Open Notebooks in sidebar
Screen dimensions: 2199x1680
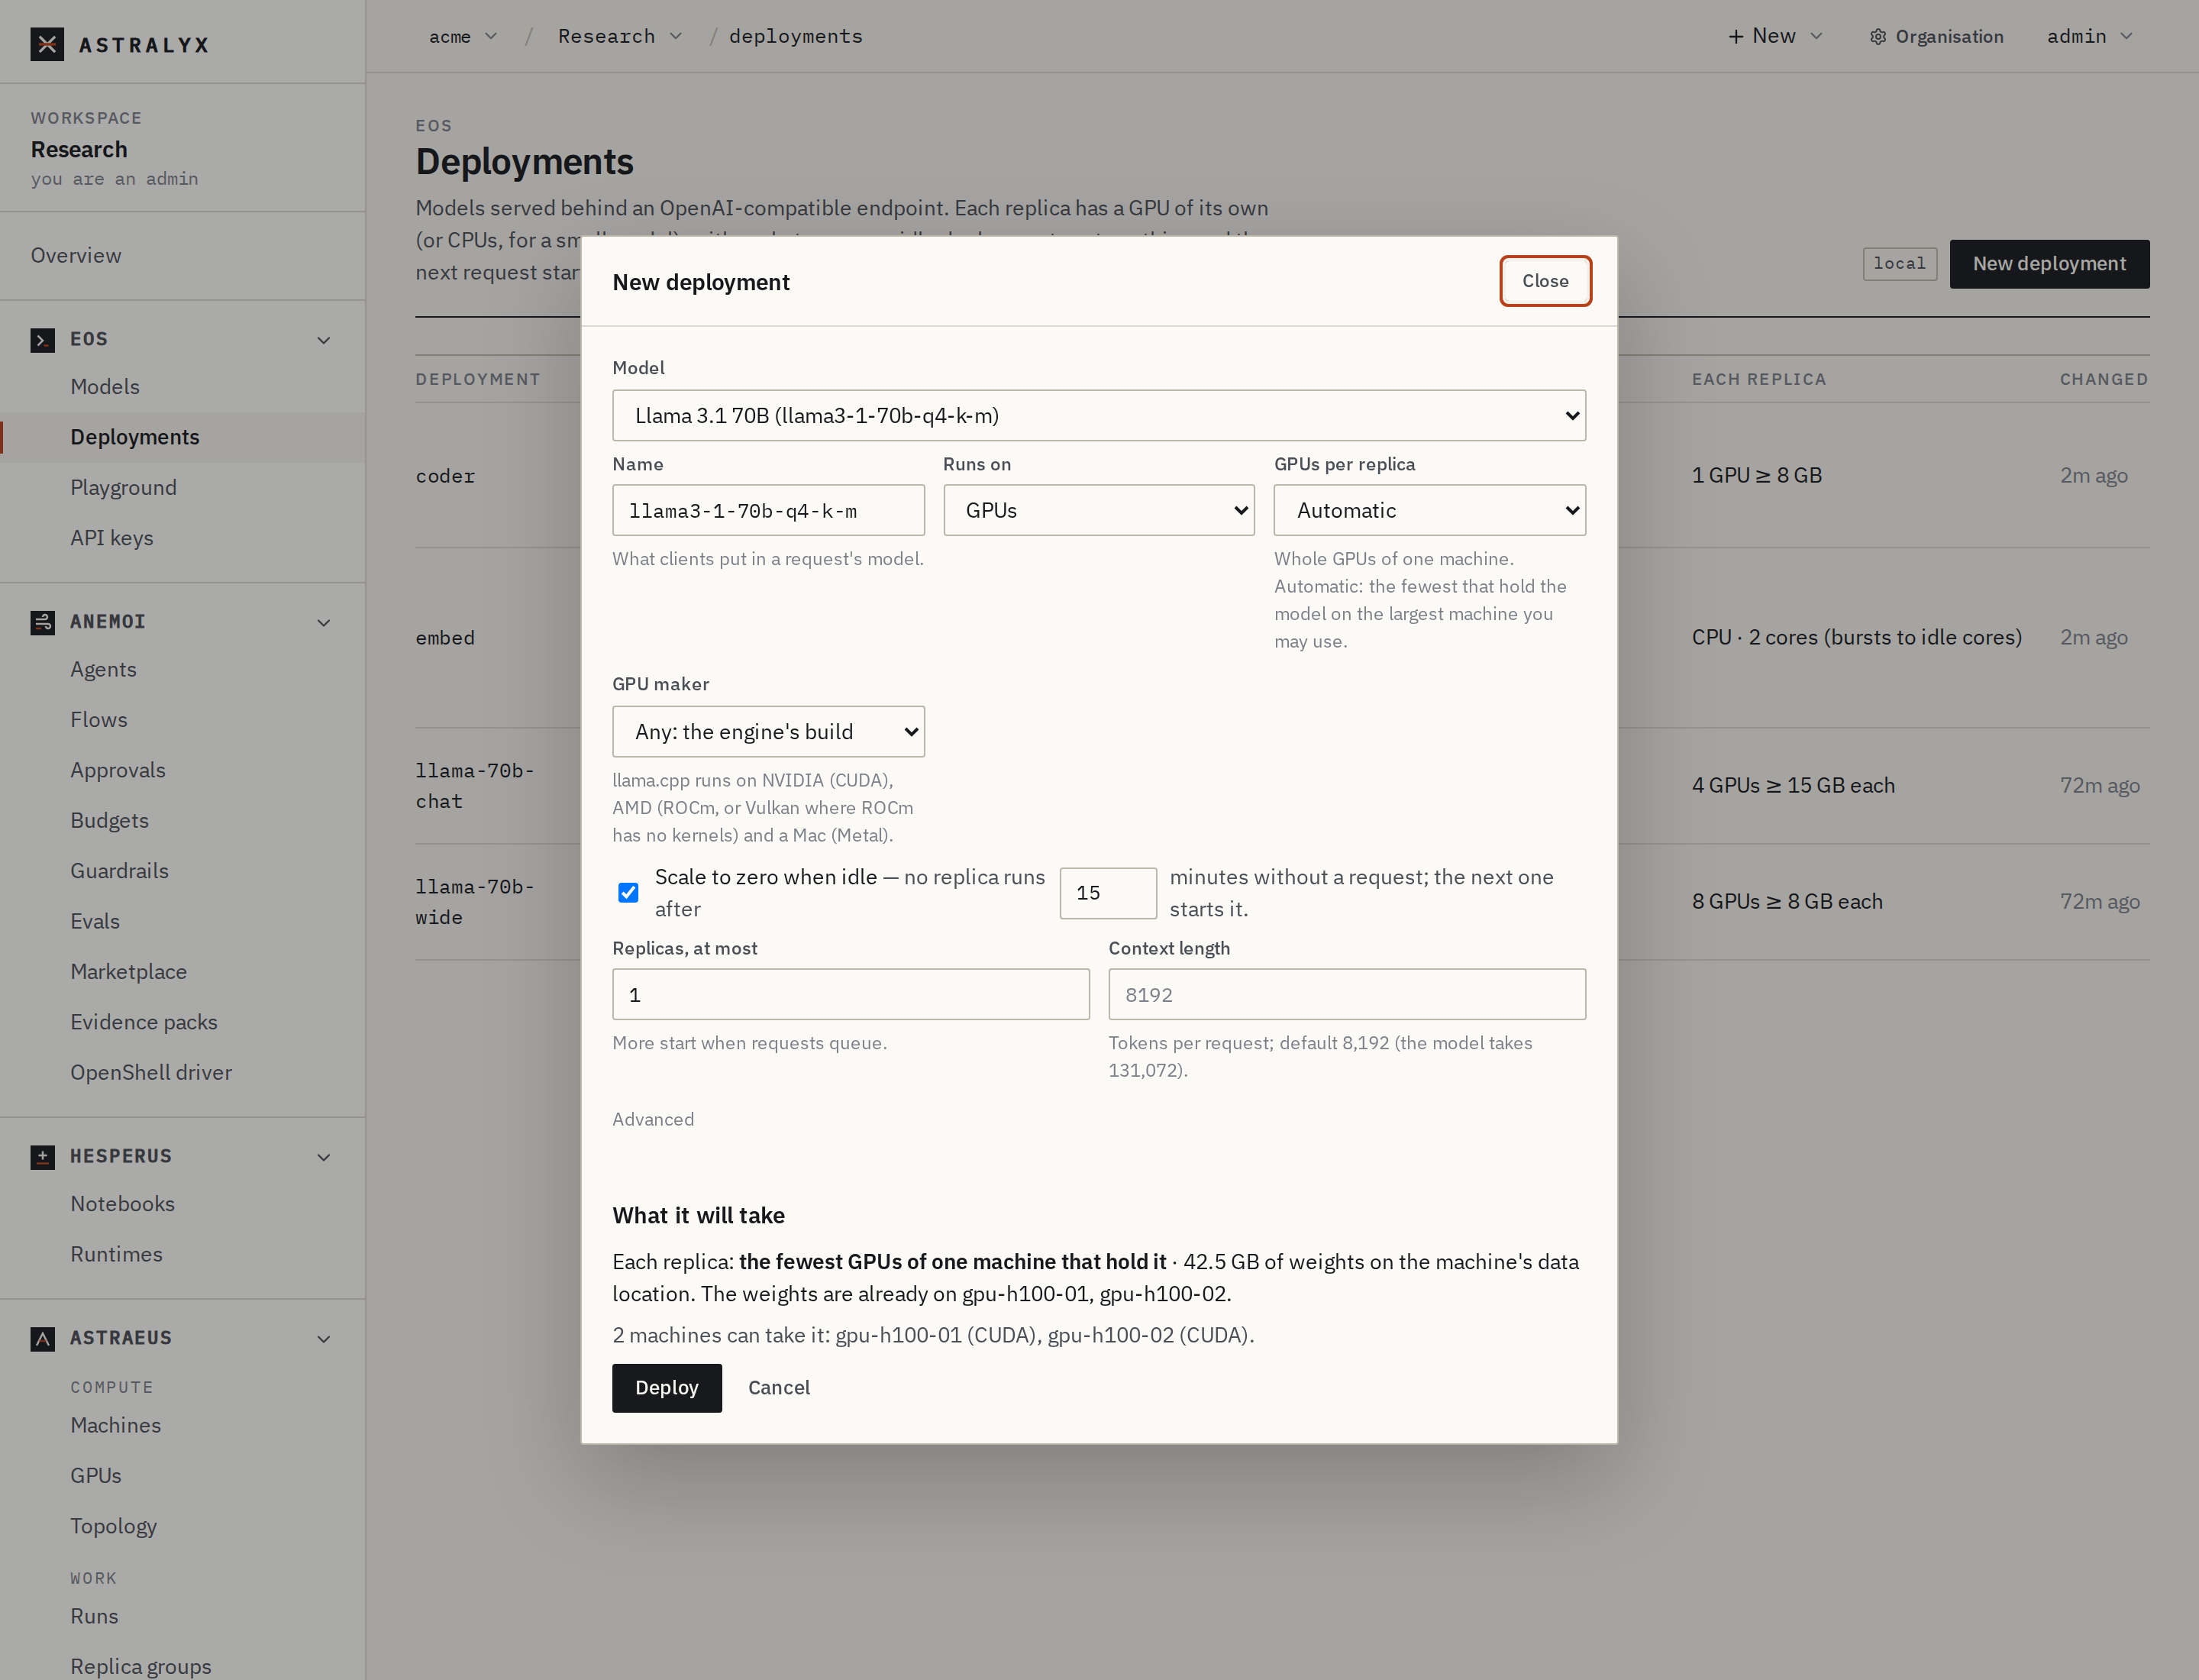pyautogui.click(x=122, y=1204)
